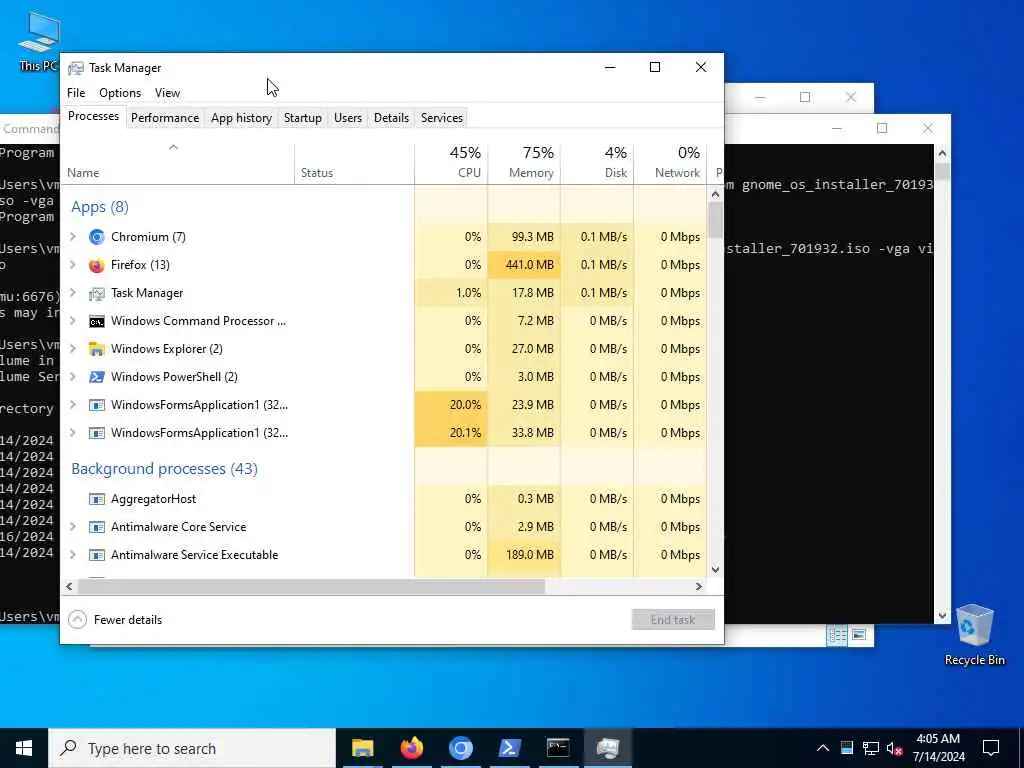Viewport: 1024px width, 768px height.
Task: Click the Windows PowerShell process icon
Action: click(x=97, y=377)
